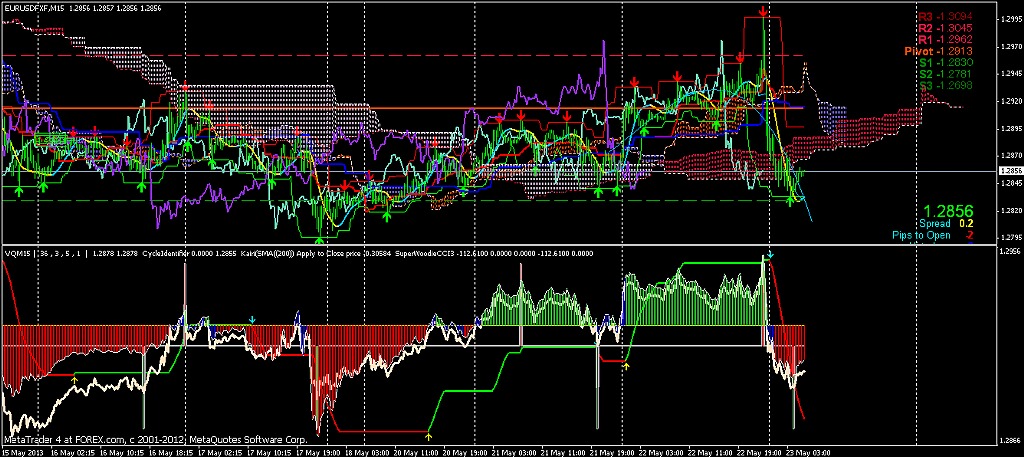Click the large green 1.2856 price readout
Image resolution: width=1024 pixels, height=457 pixels.
(948, 211)
